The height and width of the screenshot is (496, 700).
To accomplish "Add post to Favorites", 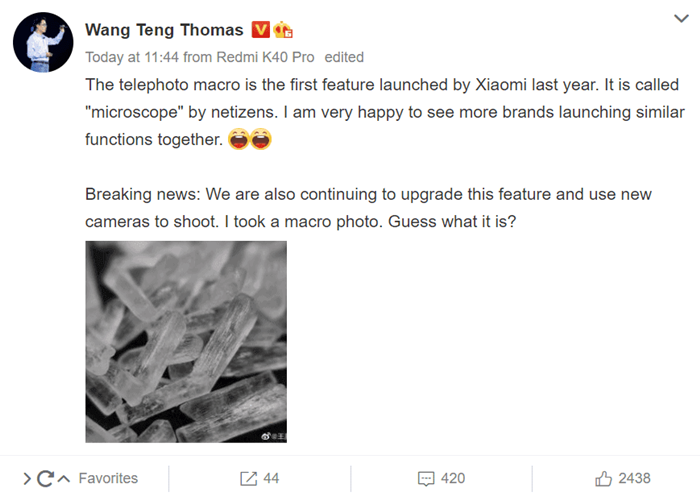I will 108,478.
